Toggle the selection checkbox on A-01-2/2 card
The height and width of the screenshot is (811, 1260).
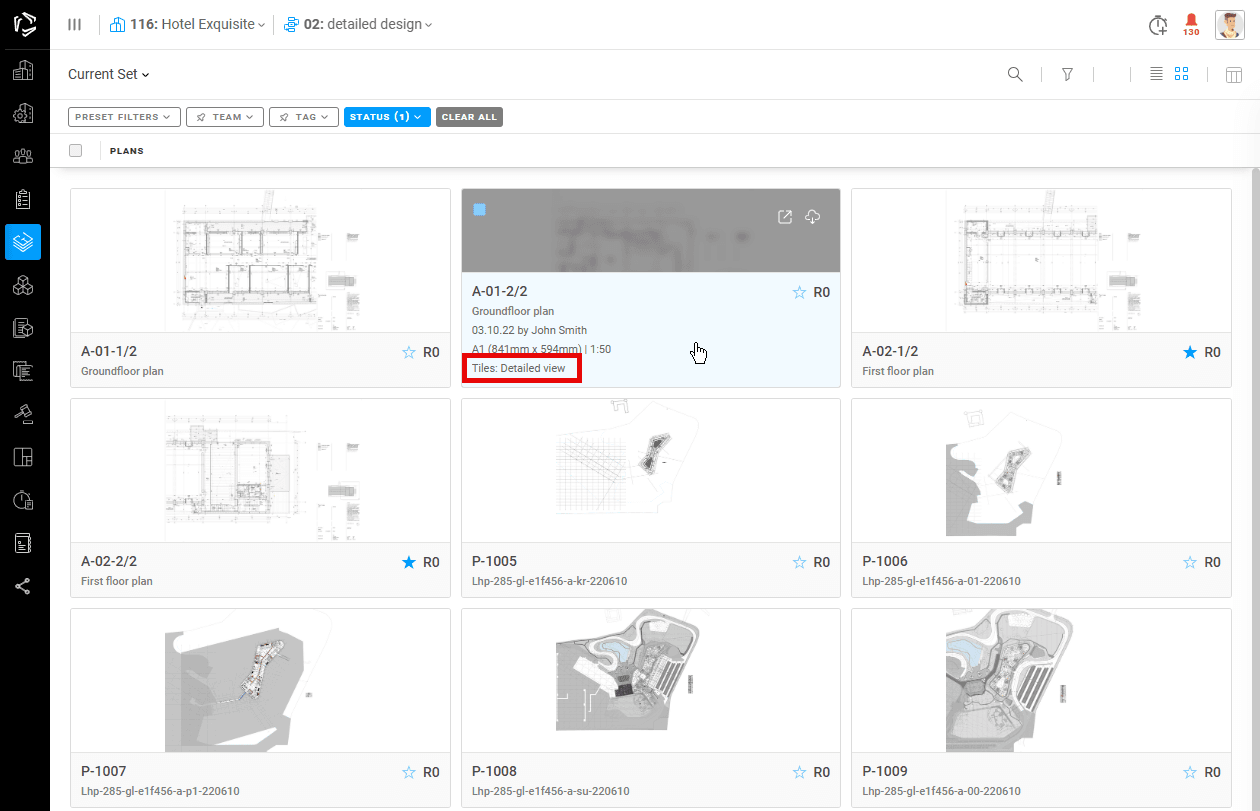(480, 210)
